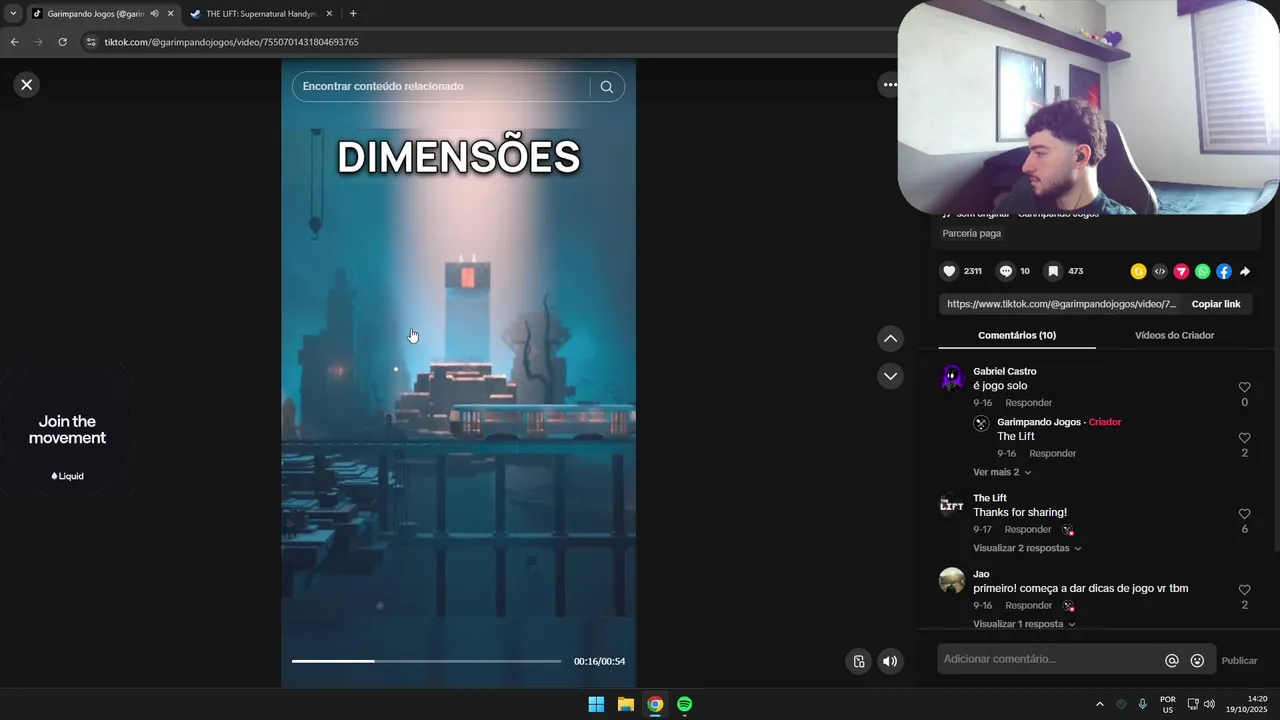
Task: Open the emoji picker in comment box
Action: pyautogui.click(x=1197, y=661)
